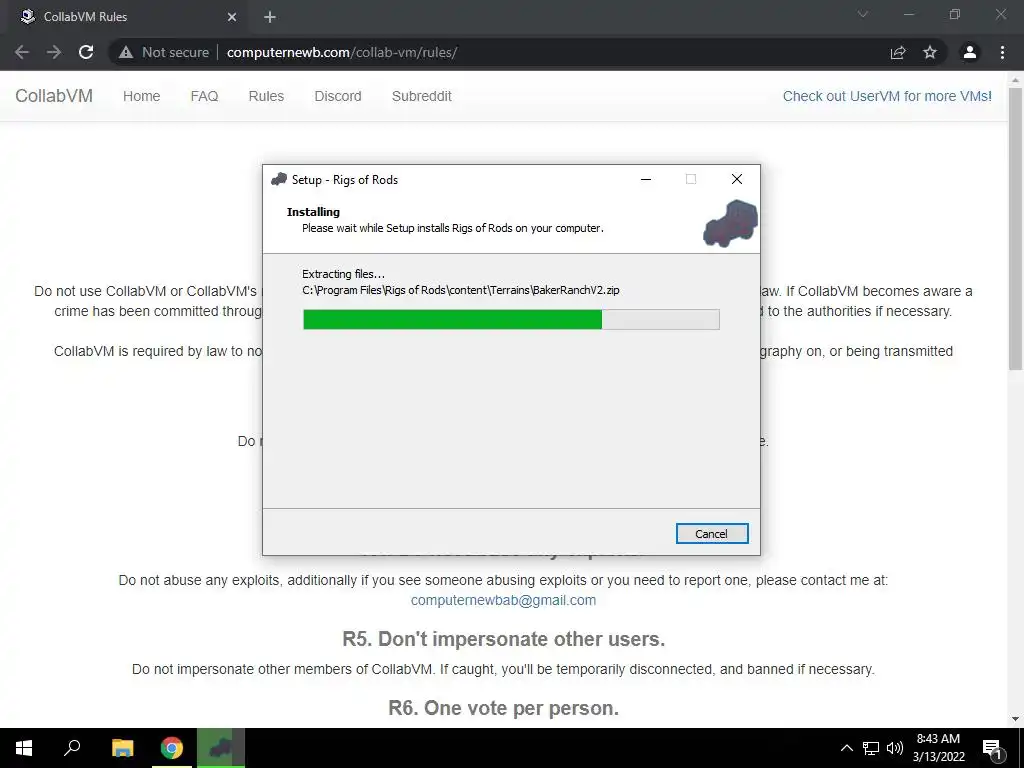Open the tab search chevron
The width and height of the screenshot is (1024, 768).
(x=863, y=14)
